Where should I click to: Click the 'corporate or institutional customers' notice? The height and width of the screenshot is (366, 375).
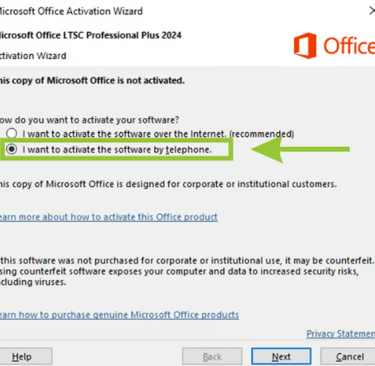[x=168, y=184]
